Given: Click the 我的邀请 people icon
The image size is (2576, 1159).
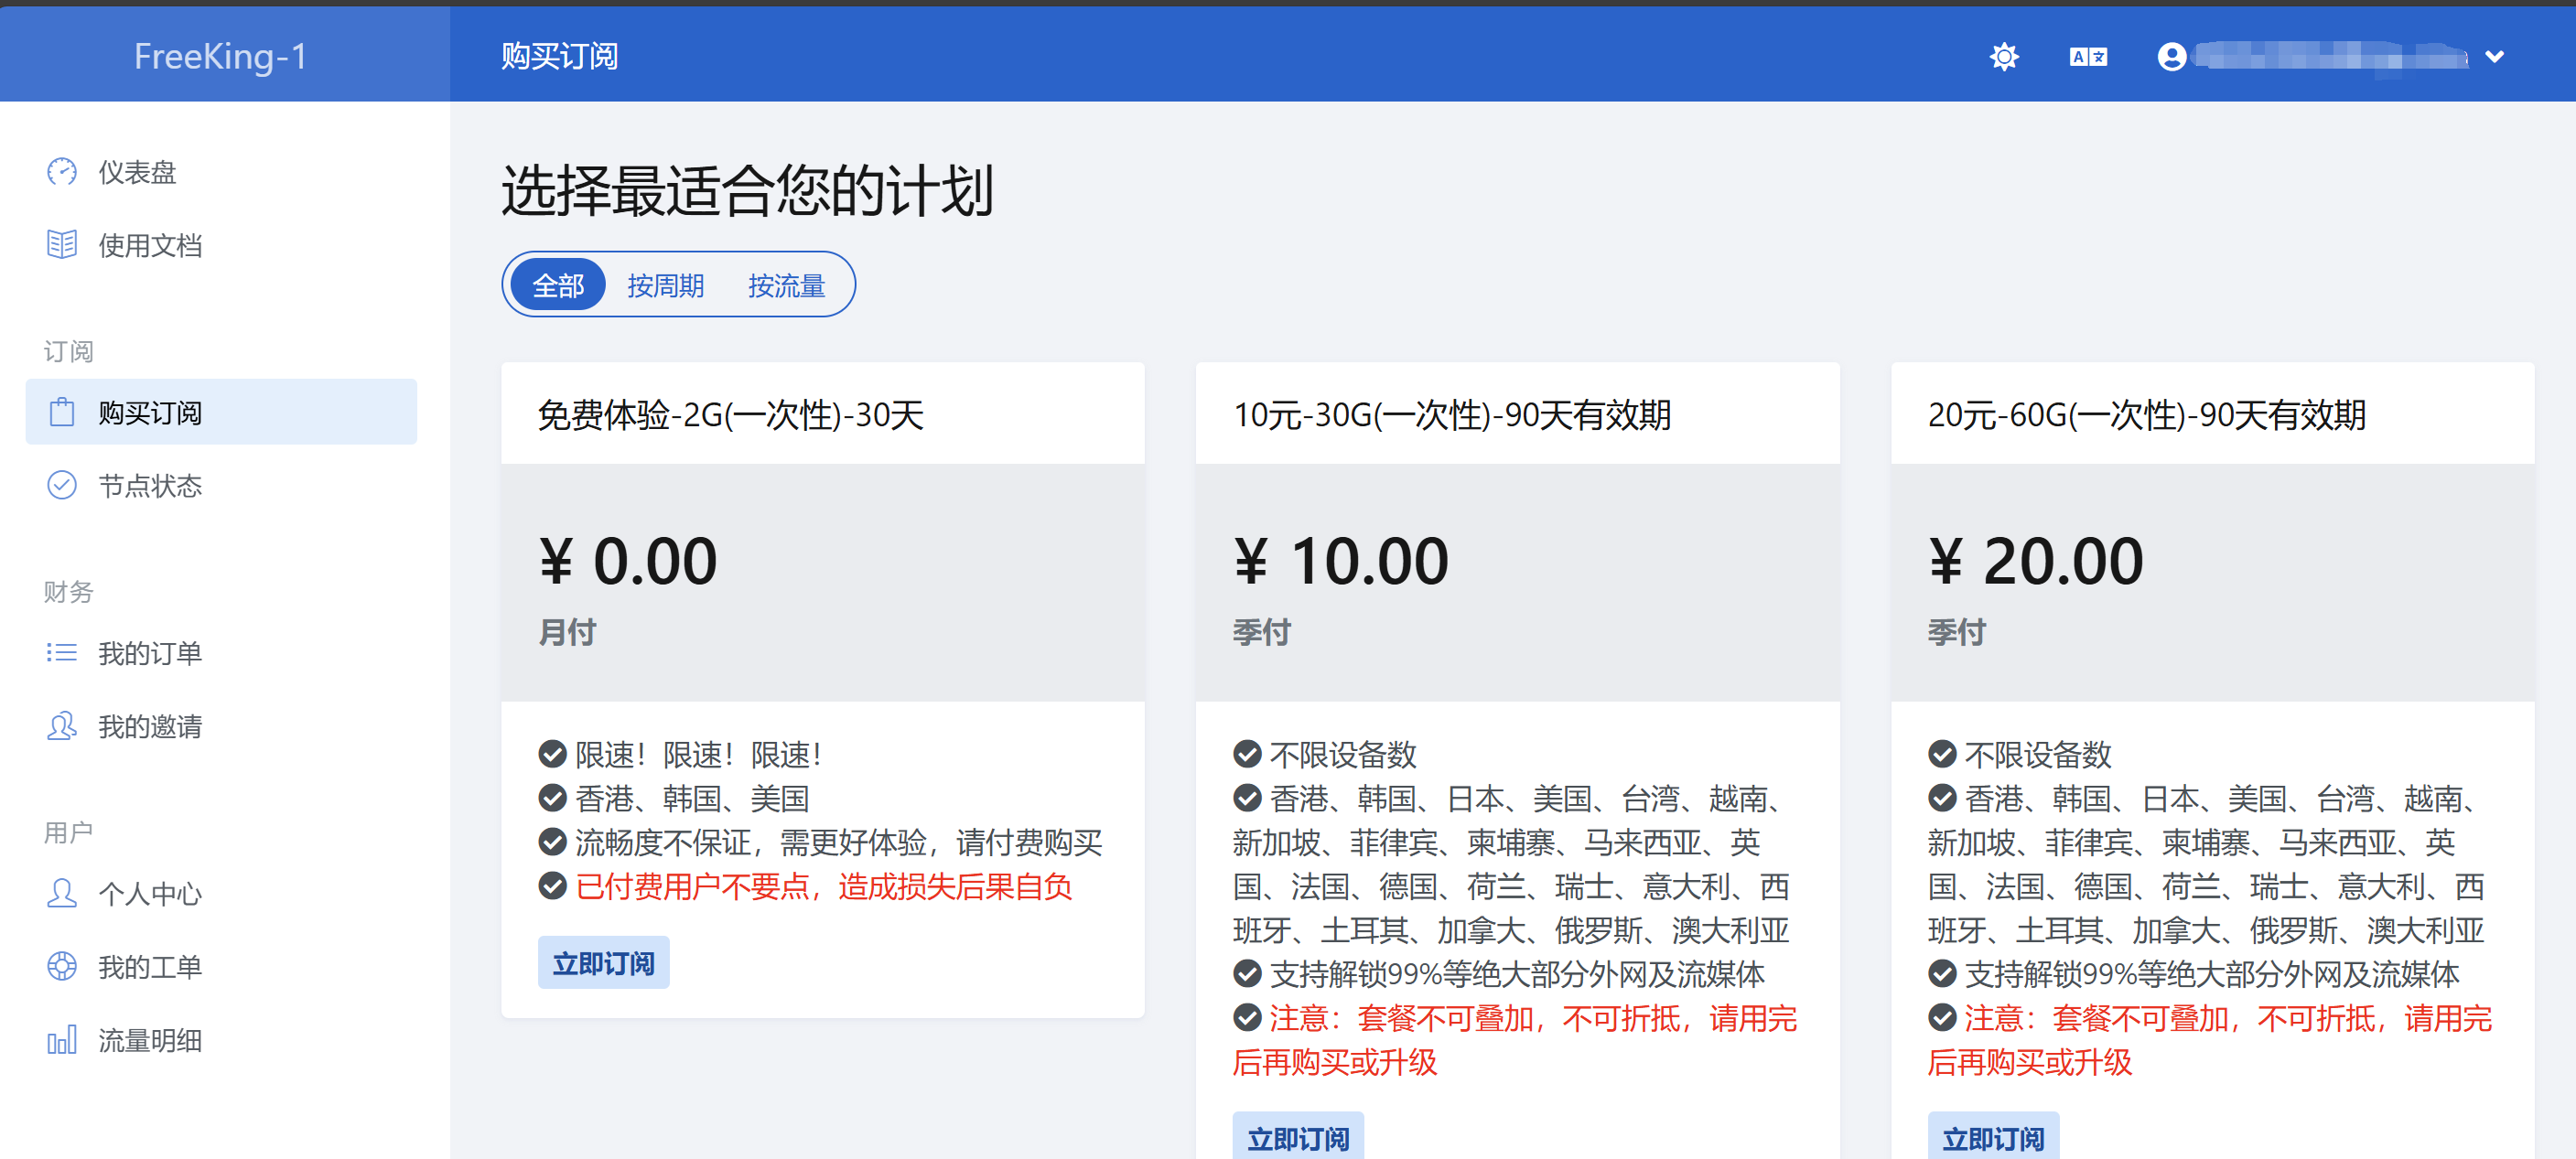Looking at the screenshot, I should pos(61,726).
